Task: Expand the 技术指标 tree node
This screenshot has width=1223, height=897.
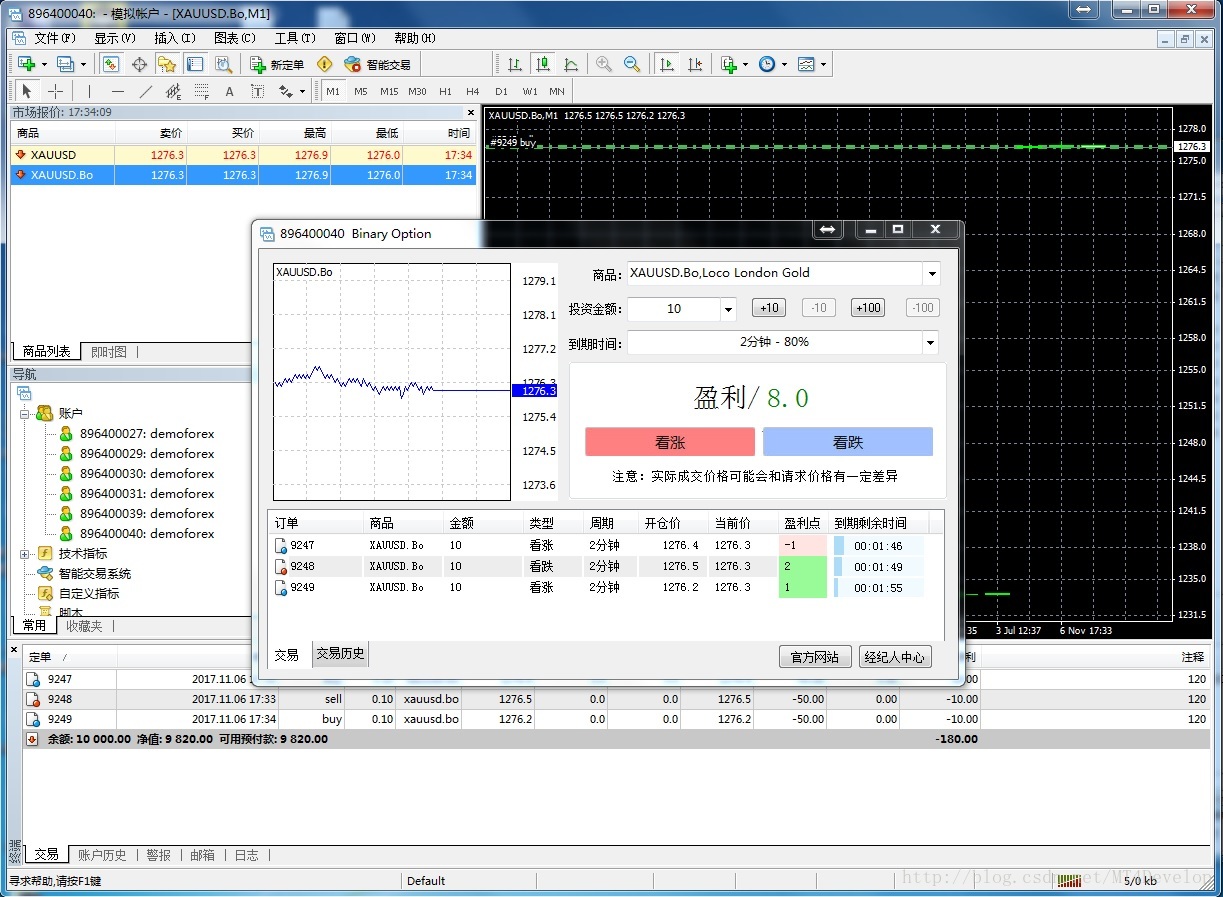Action: 24,553
